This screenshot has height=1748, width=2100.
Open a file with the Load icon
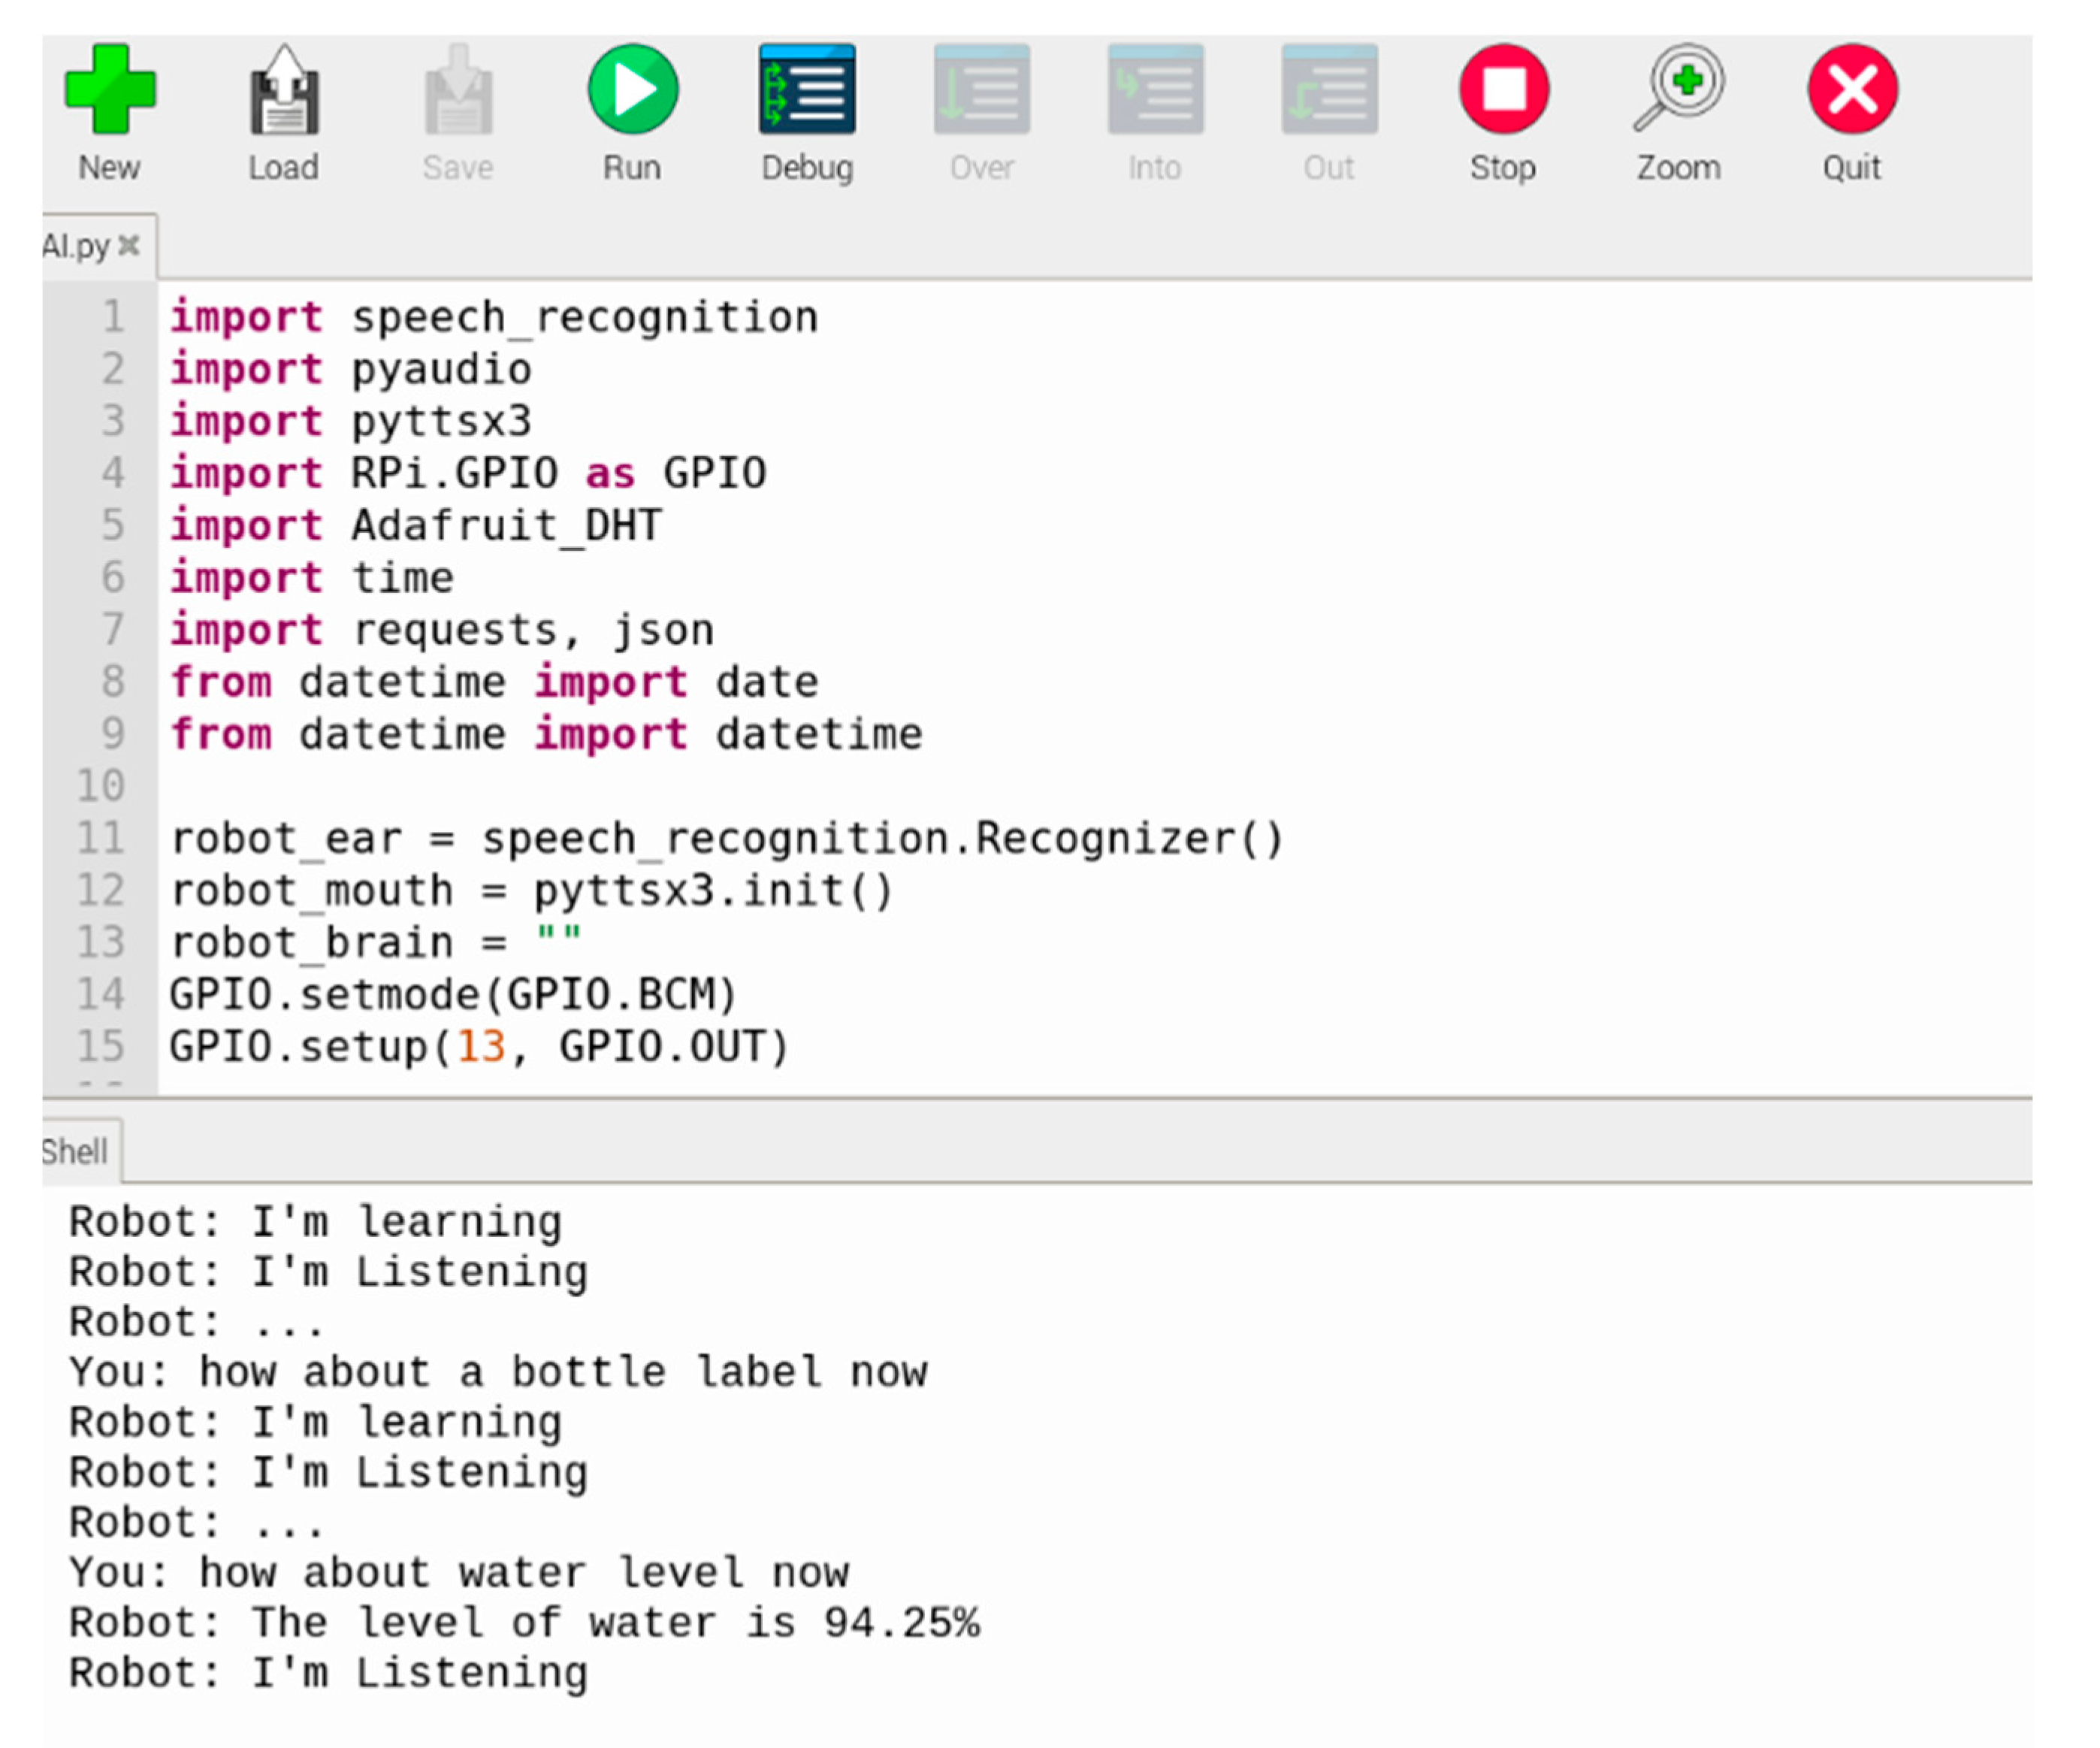(x=284, y=90)
